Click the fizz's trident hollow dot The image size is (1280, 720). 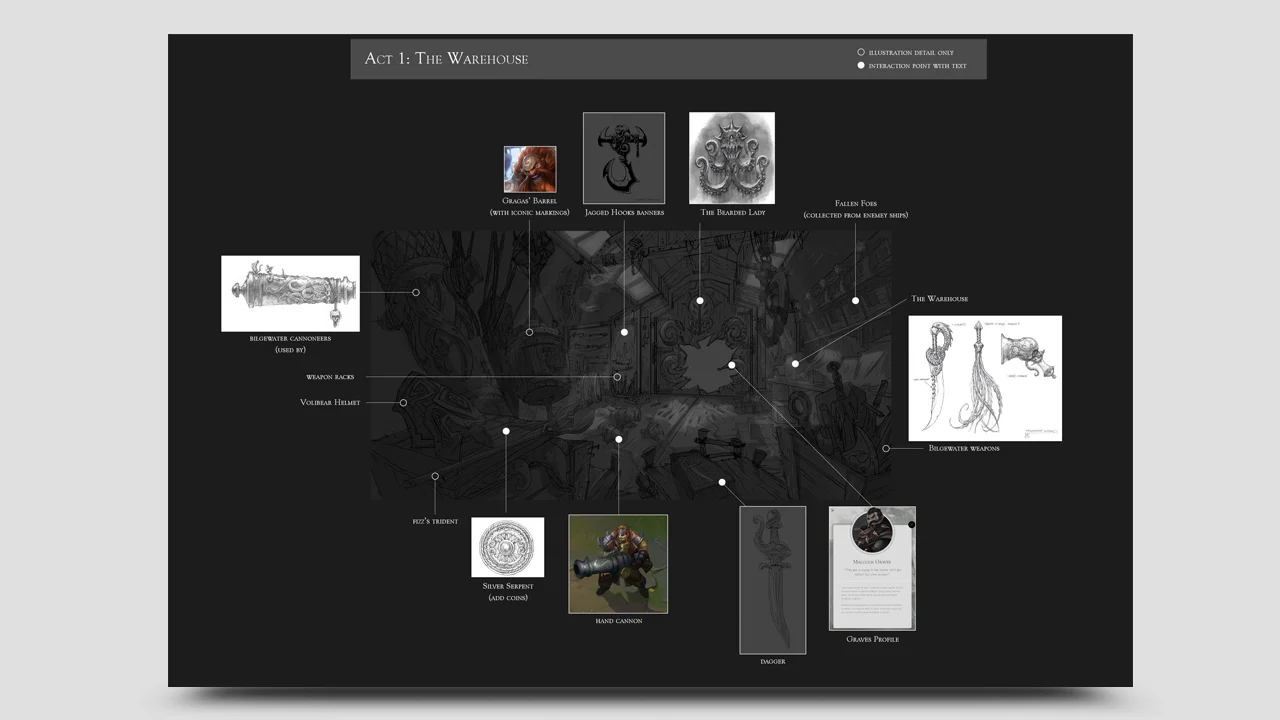tap(435, 476)
